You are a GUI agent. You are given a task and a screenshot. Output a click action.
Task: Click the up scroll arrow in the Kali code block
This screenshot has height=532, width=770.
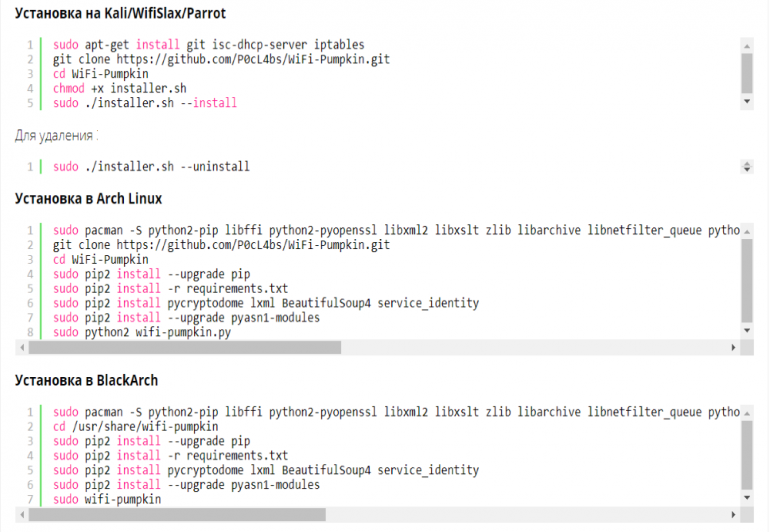pyautogui.click(x=746, y=46)
